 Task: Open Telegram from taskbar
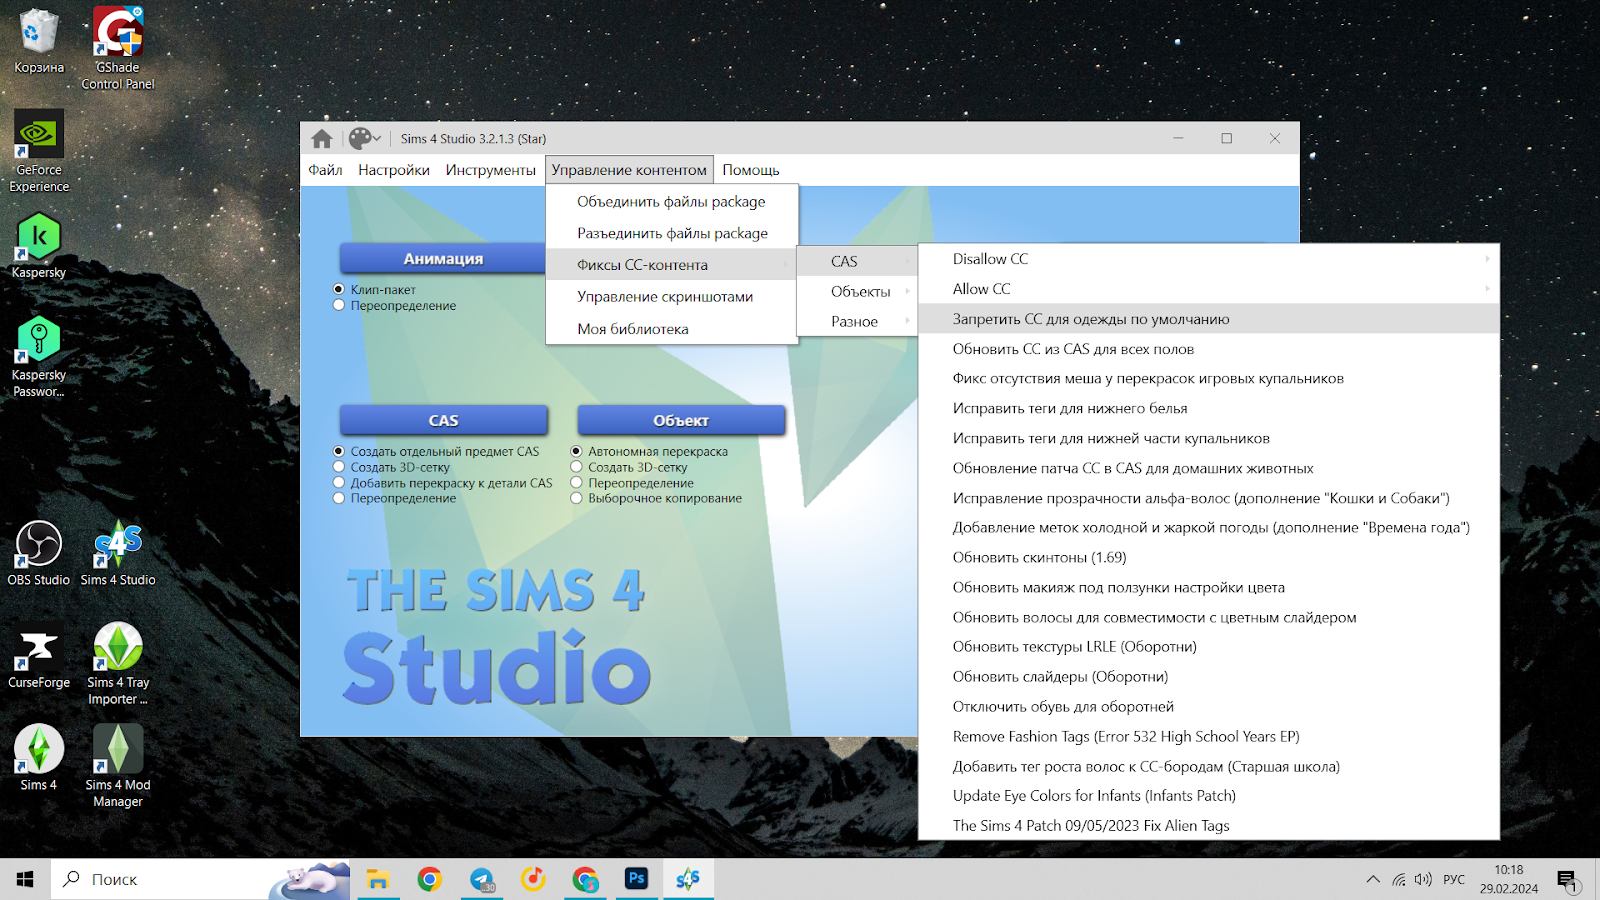click(482, 879)
